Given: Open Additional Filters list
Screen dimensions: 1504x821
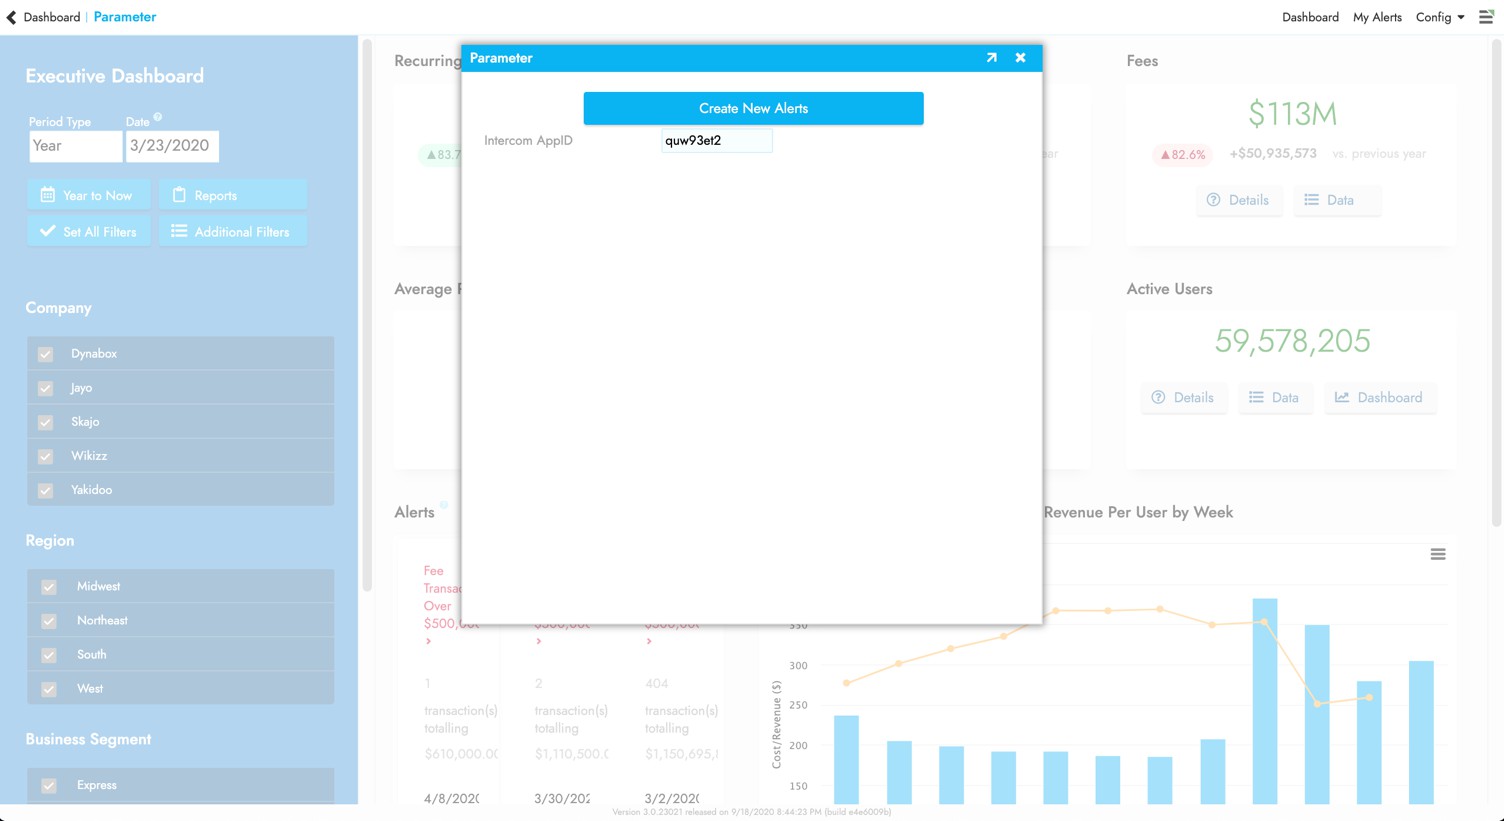Looking at the screenshot, I should click(232, 232).
